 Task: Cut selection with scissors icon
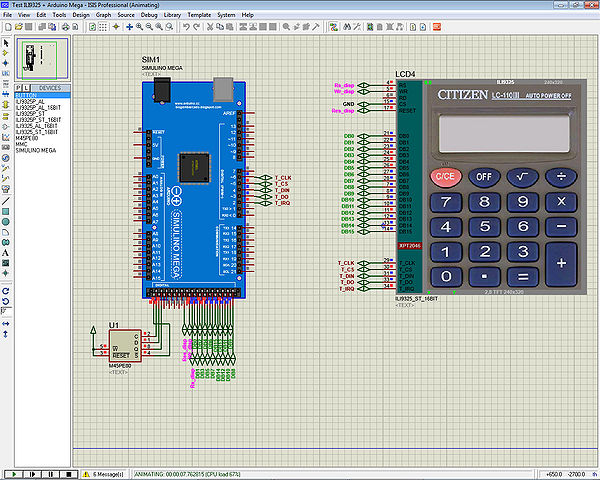(210, 27)
